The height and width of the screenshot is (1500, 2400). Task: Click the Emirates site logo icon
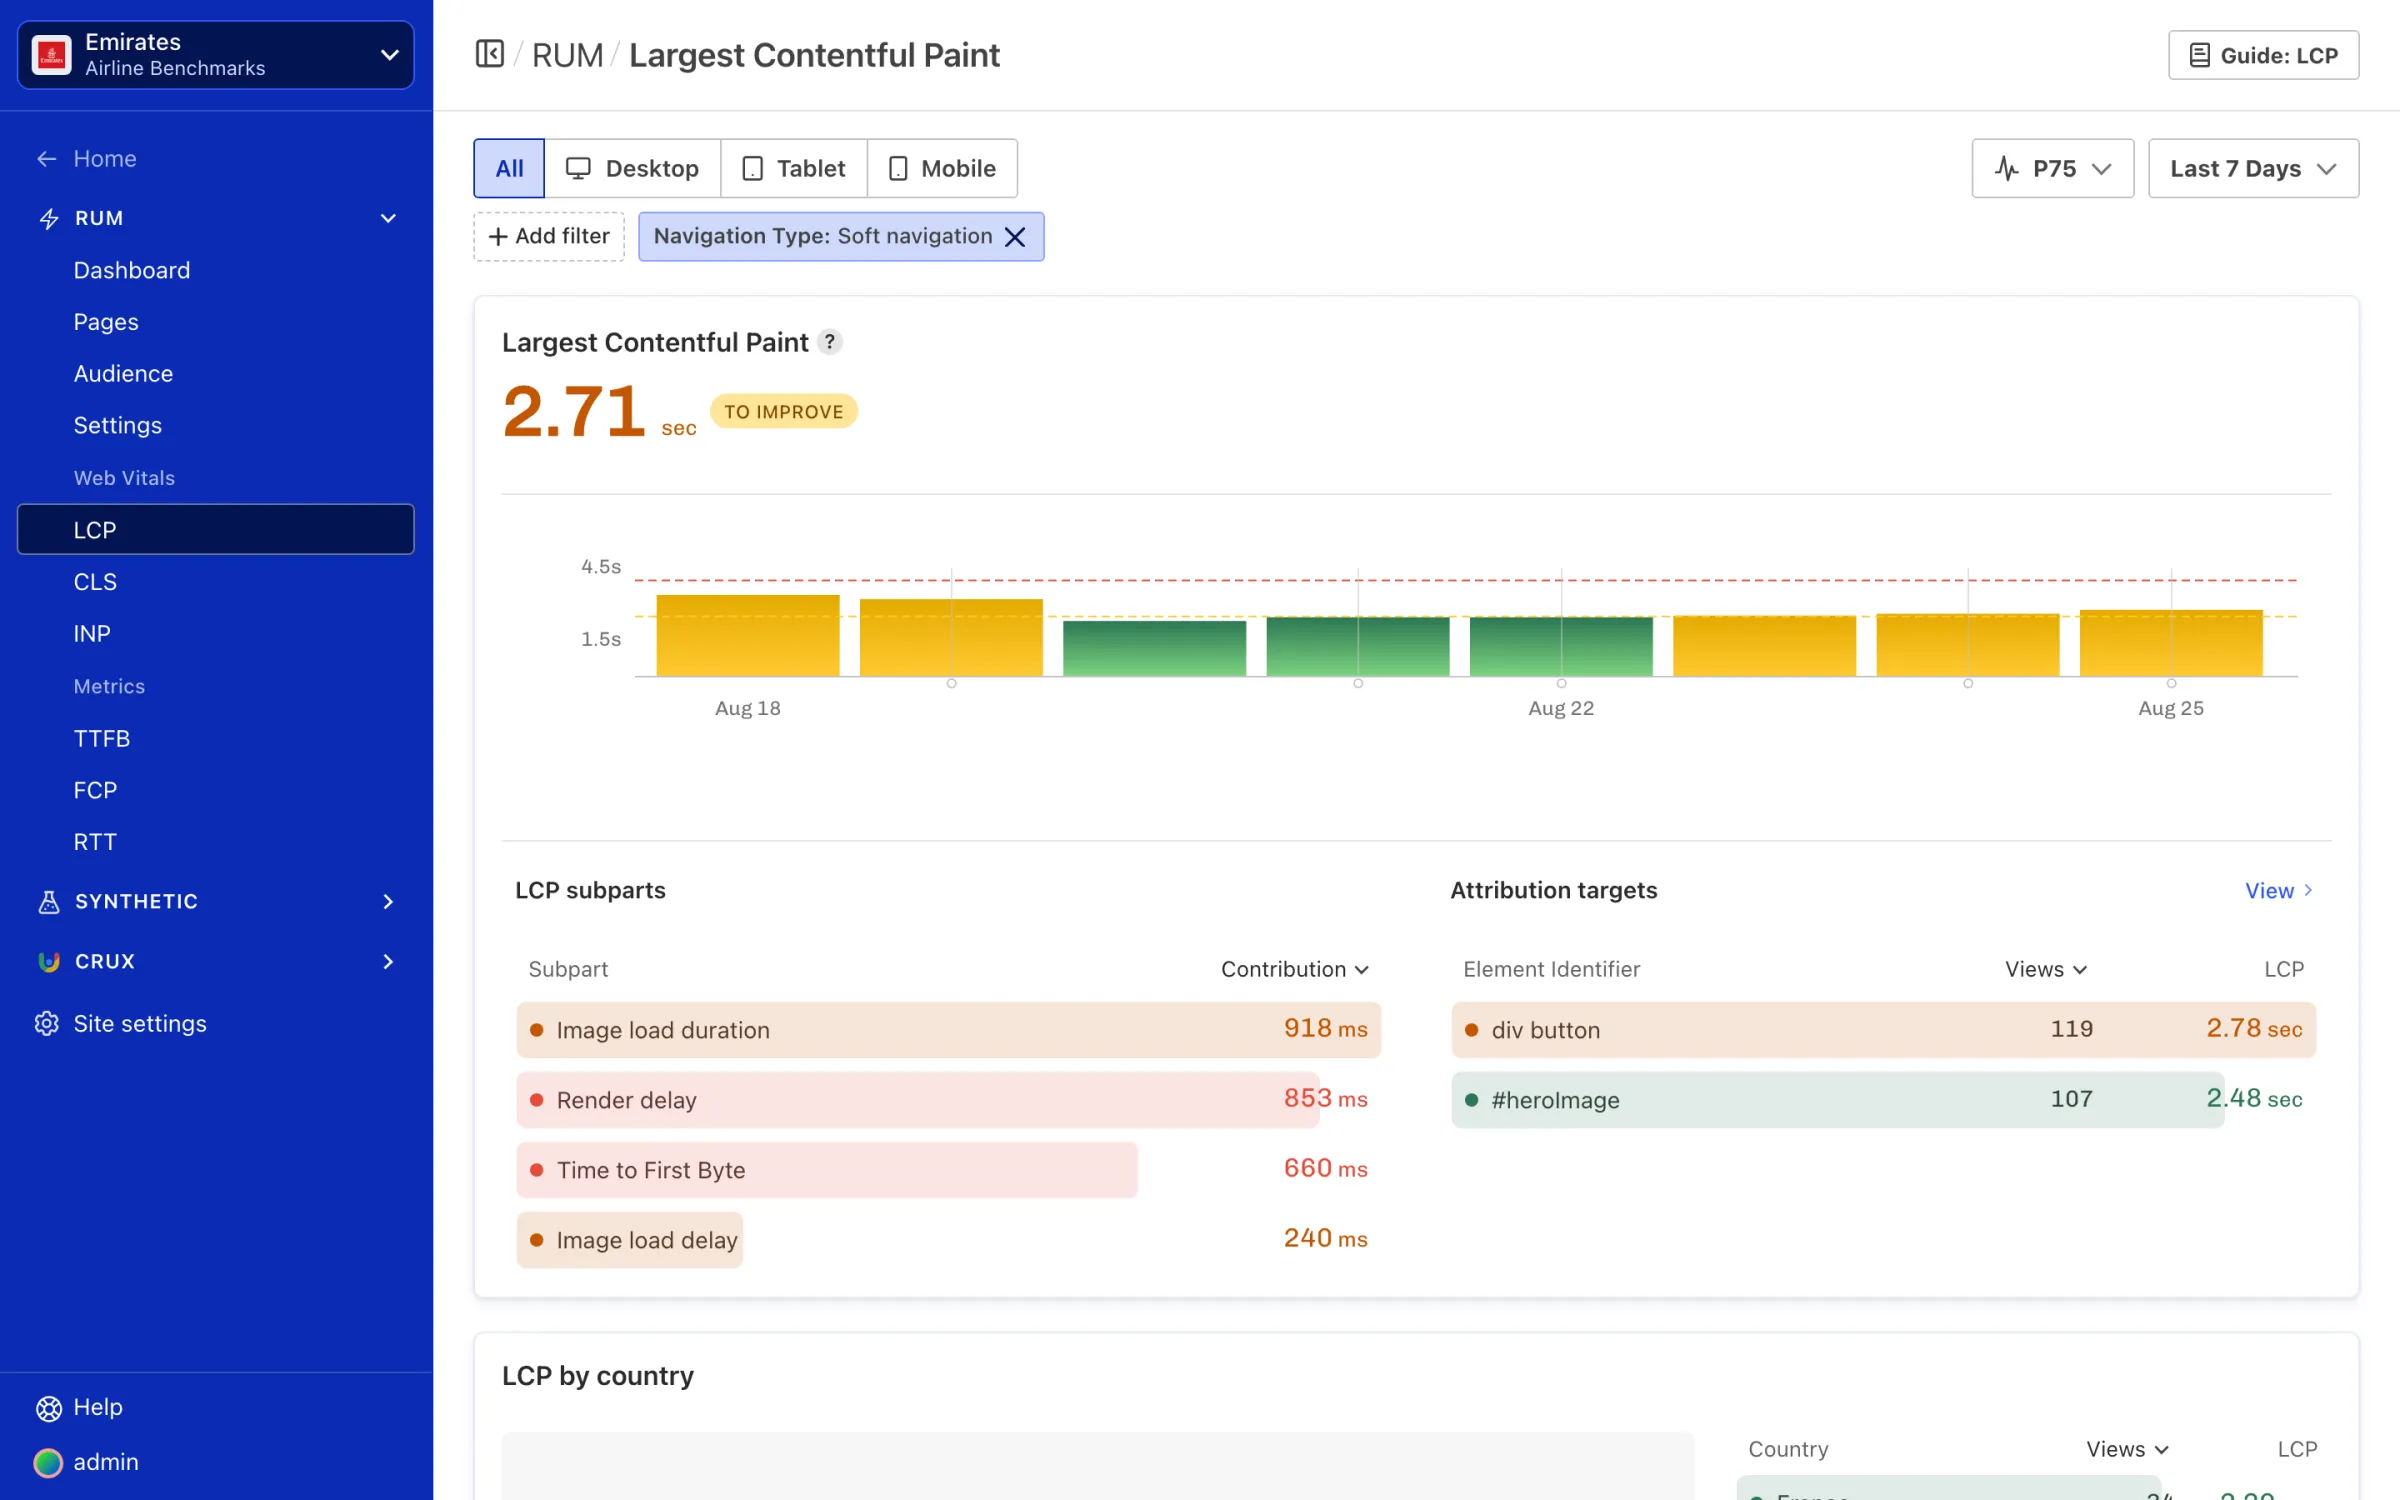click(51, 55)
